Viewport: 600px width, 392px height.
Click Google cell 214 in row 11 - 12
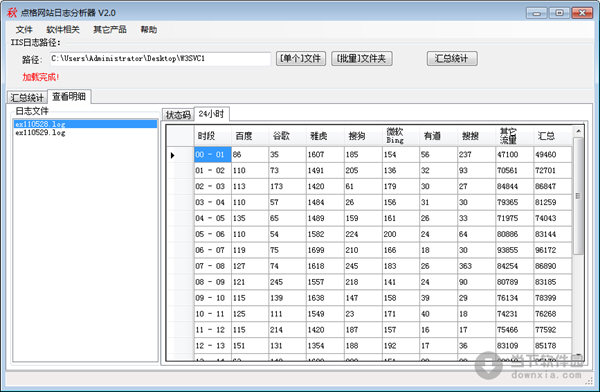pyautogui.click(x=288, y=330)
